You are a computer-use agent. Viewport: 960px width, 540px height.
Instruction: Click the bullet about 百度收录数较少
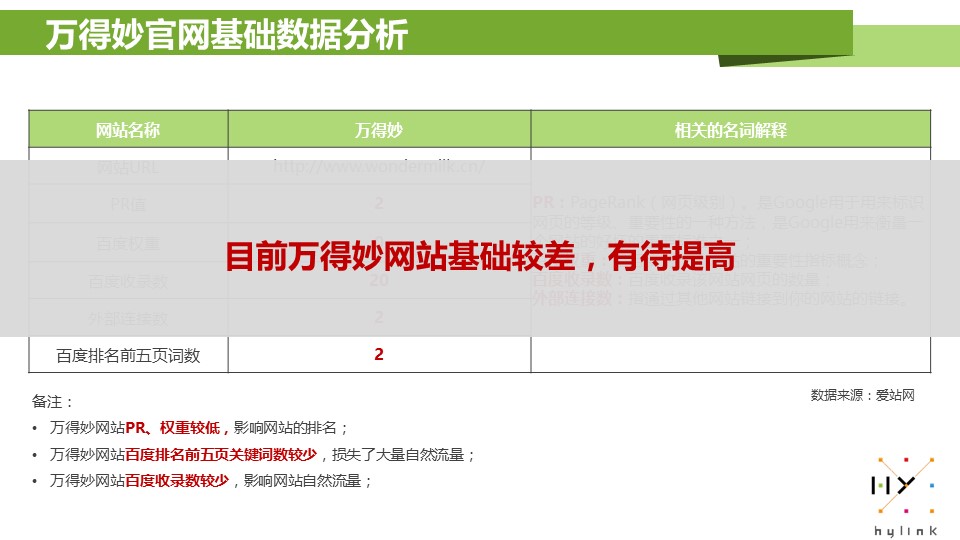pos(211,481)
